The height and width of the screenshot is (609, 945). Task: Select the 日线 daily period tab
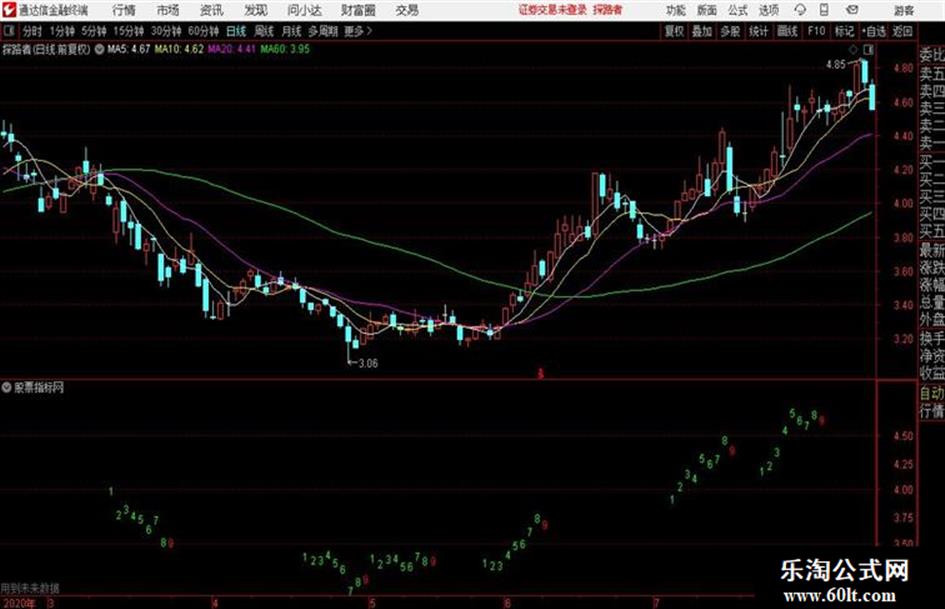point(236,31)
